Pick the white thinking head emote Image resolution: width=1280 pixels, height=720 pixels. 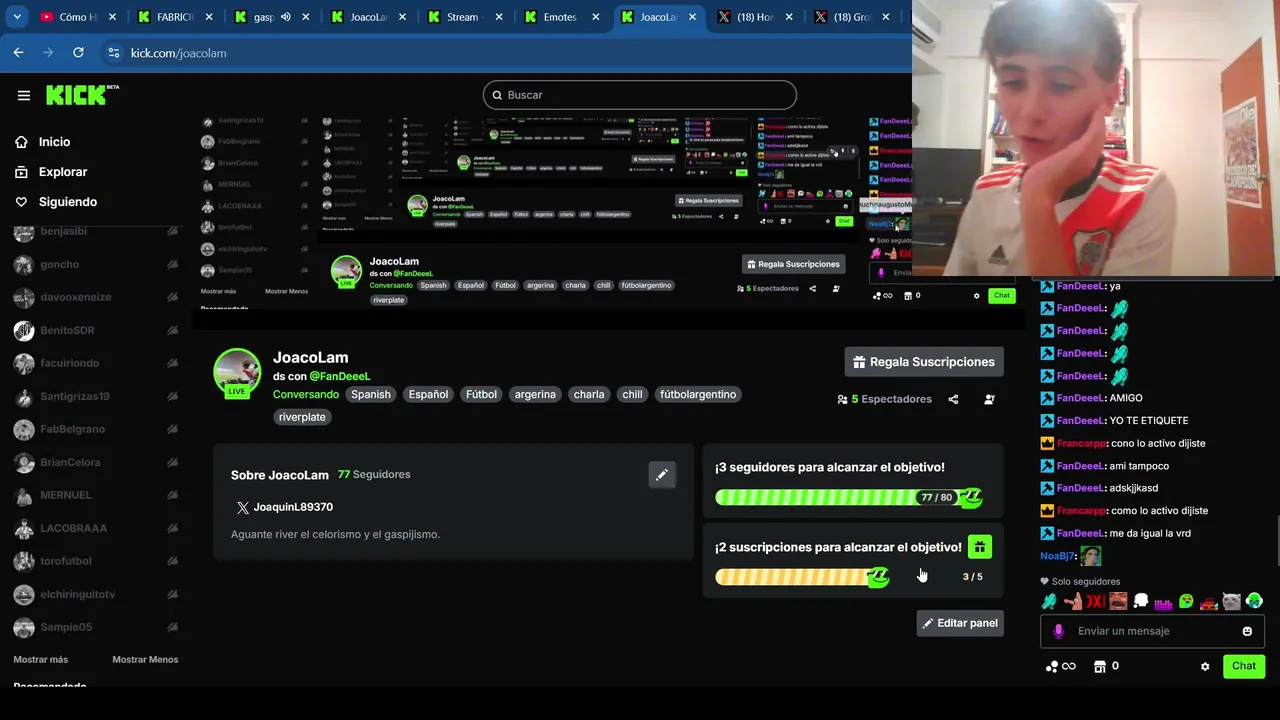coord(1141,601)
